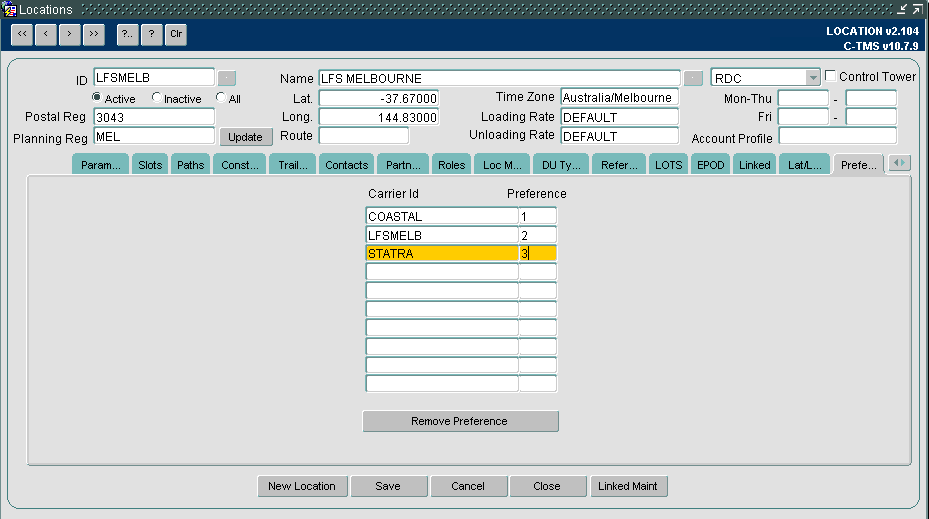
Task: Select the COASTAL carrier id field
Action: 442,216
